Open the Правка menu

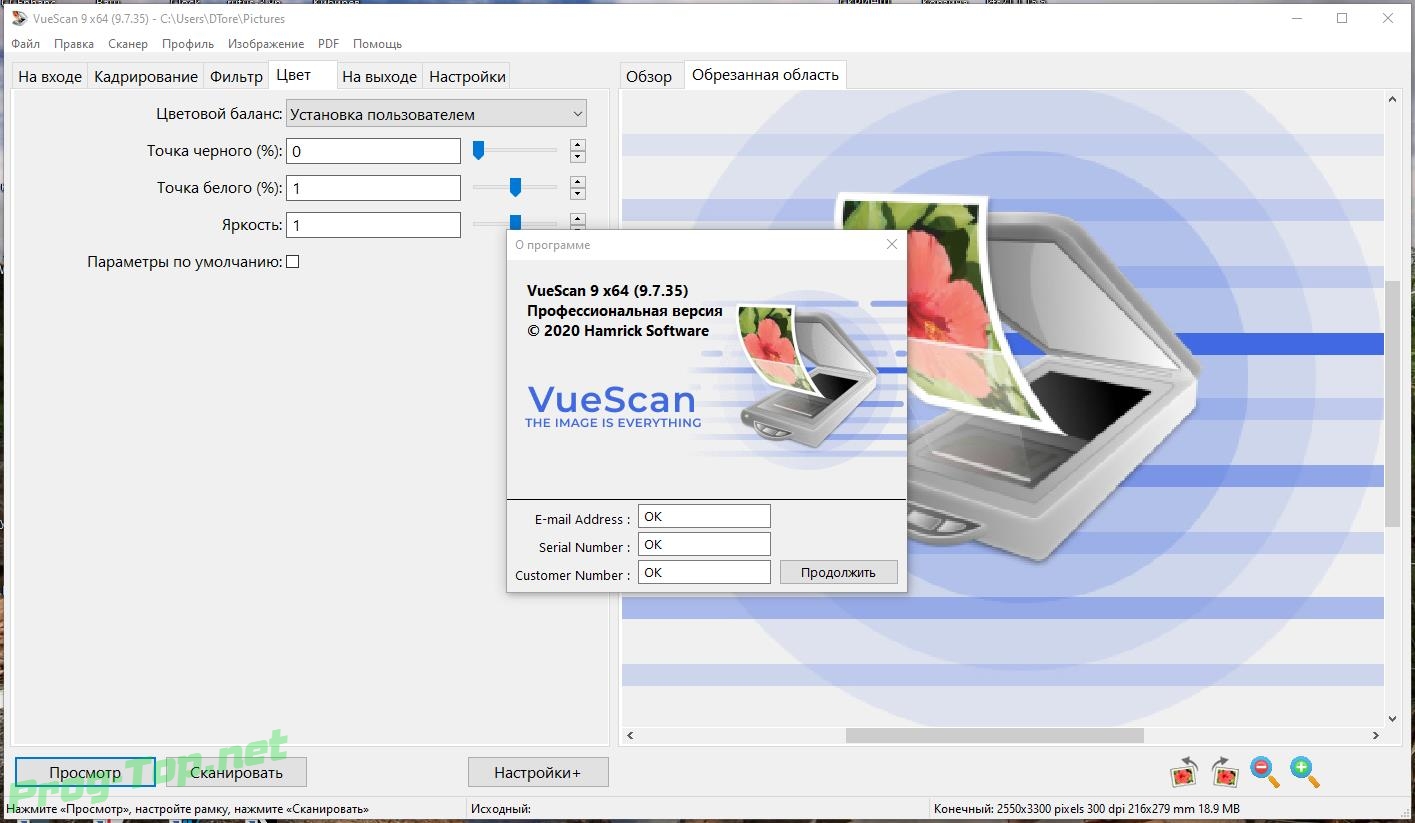click(74, 44)
